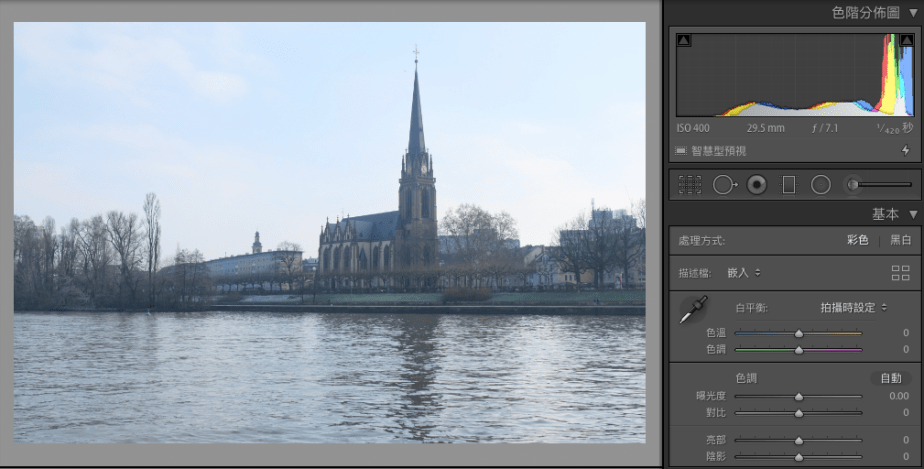Select the Spot Removal tool
The height and width of the screenshot is (469, 924).
(723, 185)
